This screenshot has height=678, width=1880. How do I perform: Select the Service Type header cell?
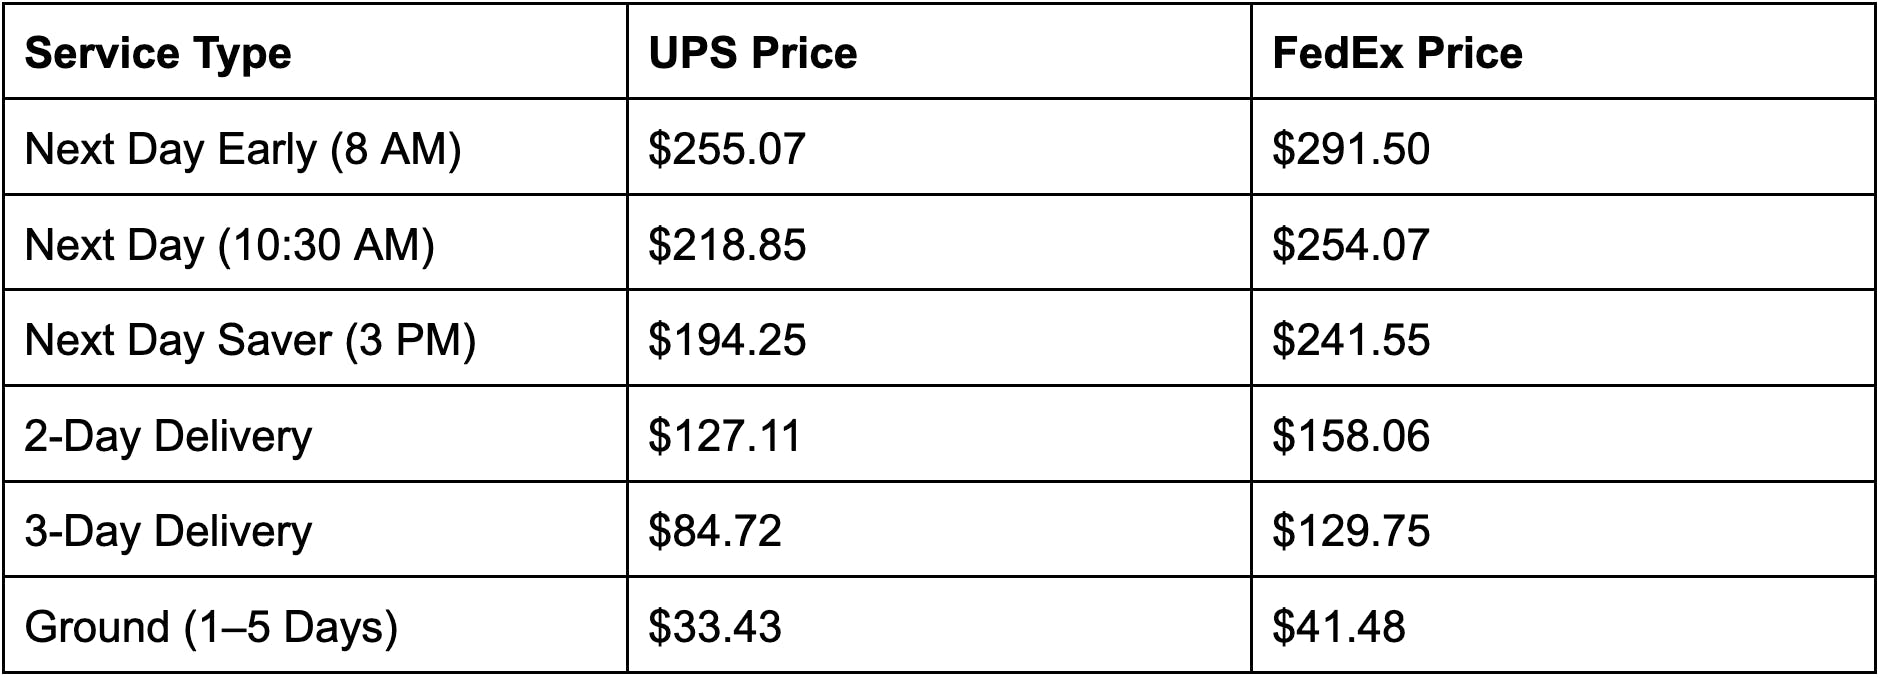point(315,51)
